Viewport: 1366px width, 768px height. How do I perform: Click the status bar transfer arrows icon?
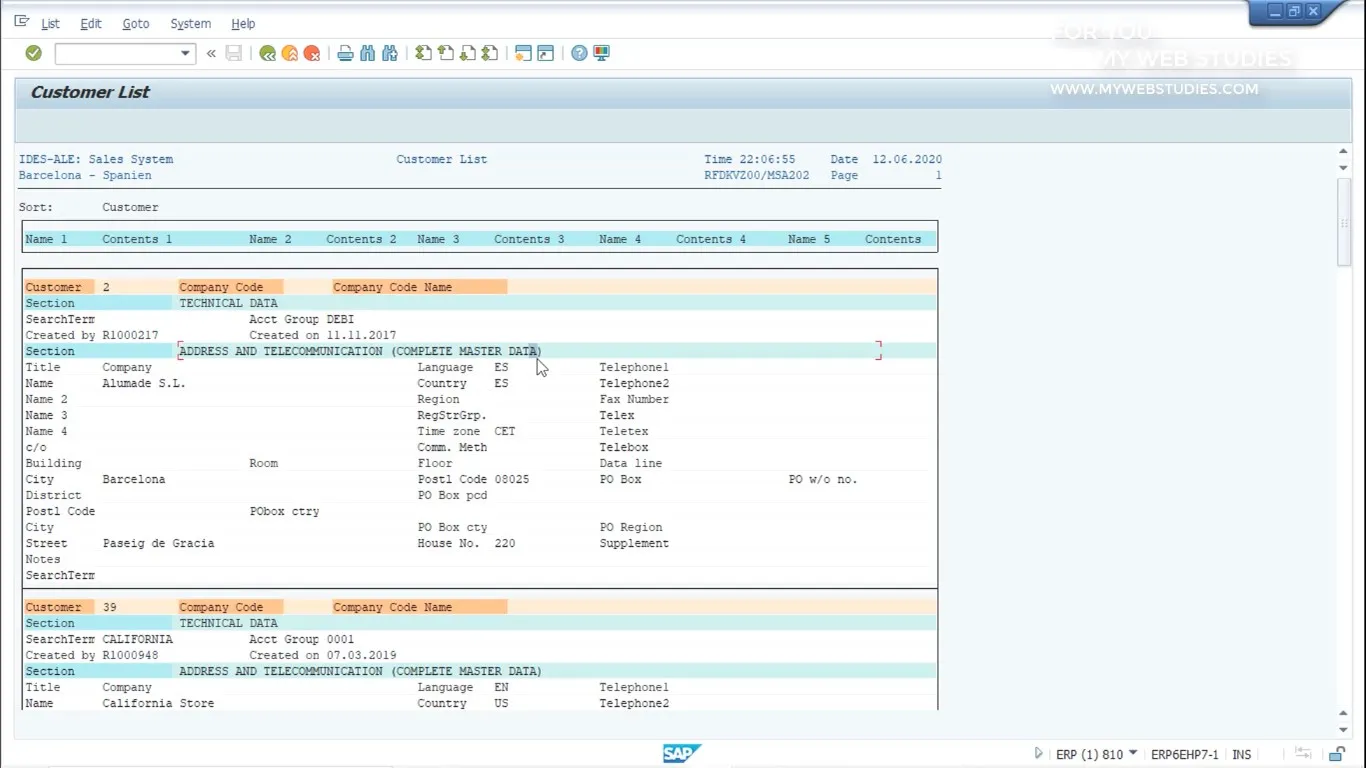pyautogui.click(x=1303, y=754)
